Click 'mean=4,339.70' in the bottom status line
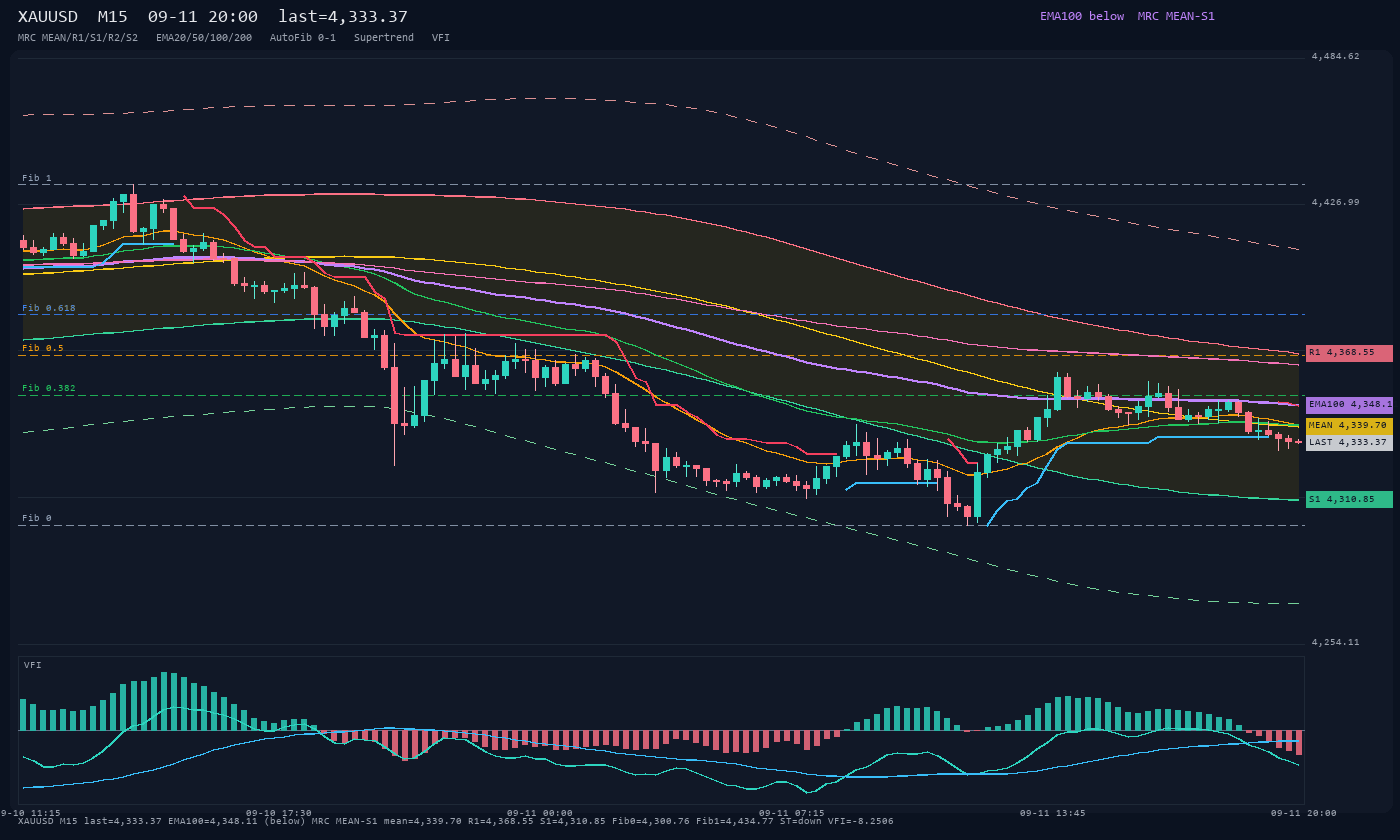 click(423, 821)
